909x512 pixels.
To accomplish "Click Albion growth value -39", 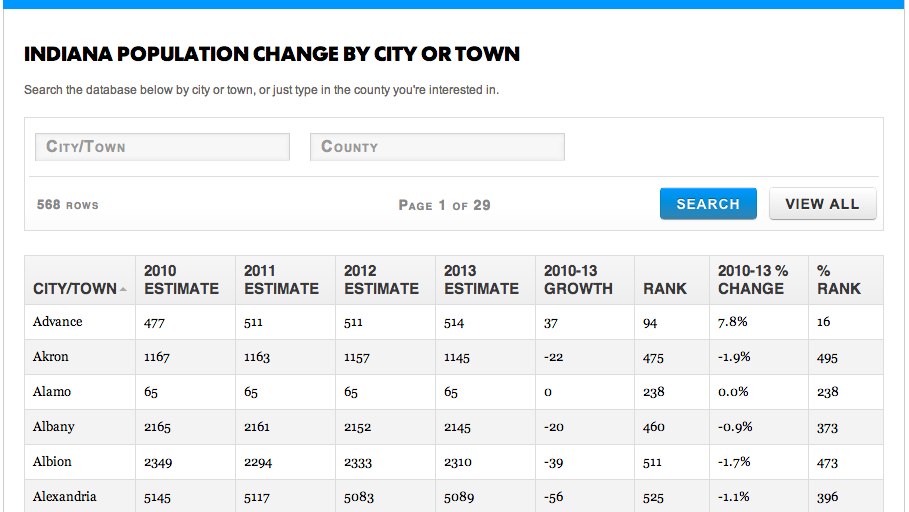I will coord(554,463).
